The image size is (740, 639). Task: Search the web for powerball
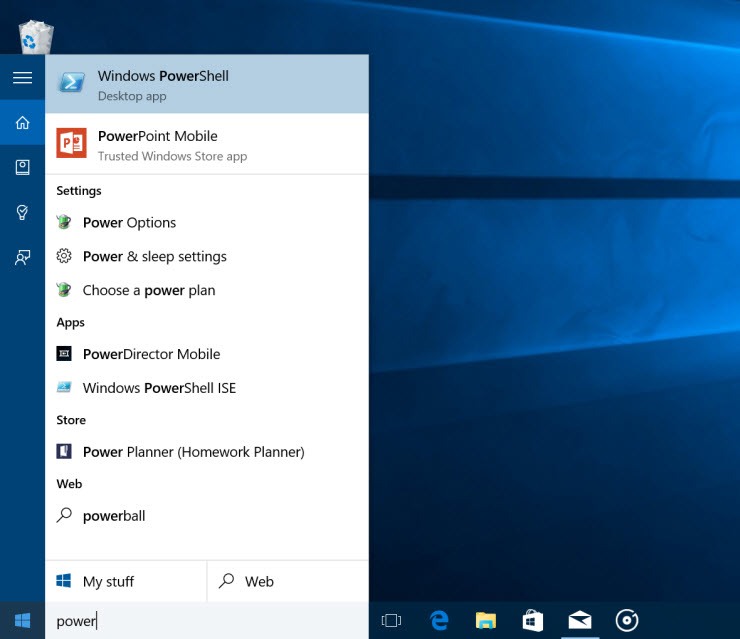pyautogui.click(x=114, y=516)
